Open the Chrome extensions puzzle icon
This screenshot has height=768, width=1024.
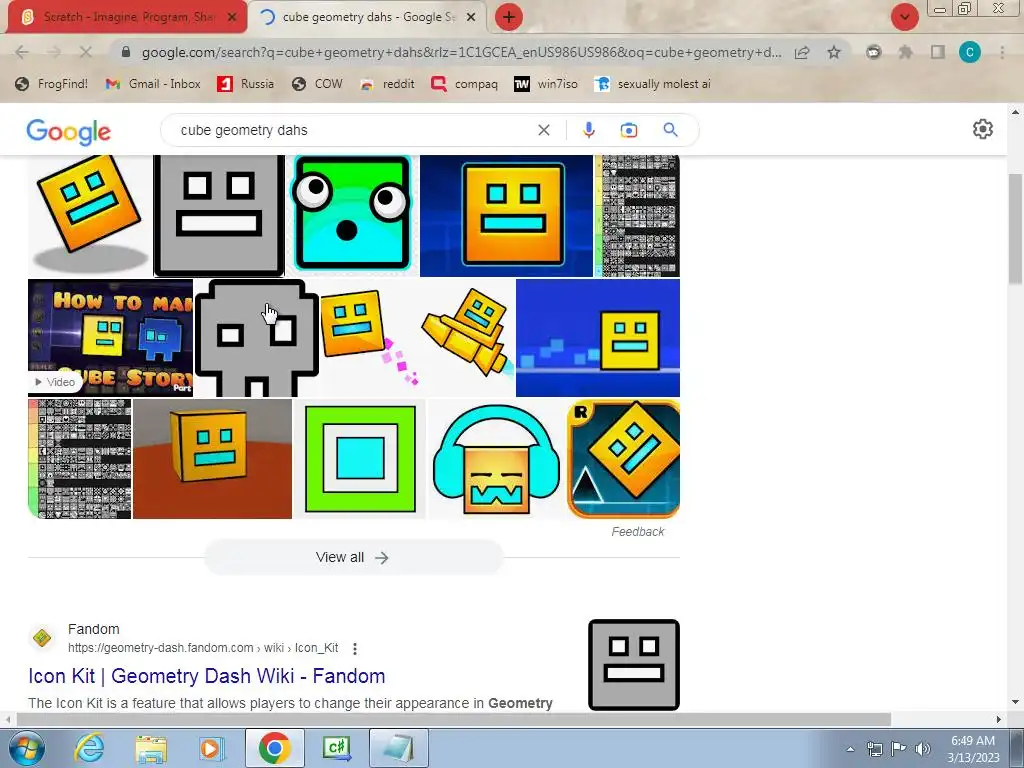click(905, 52)
